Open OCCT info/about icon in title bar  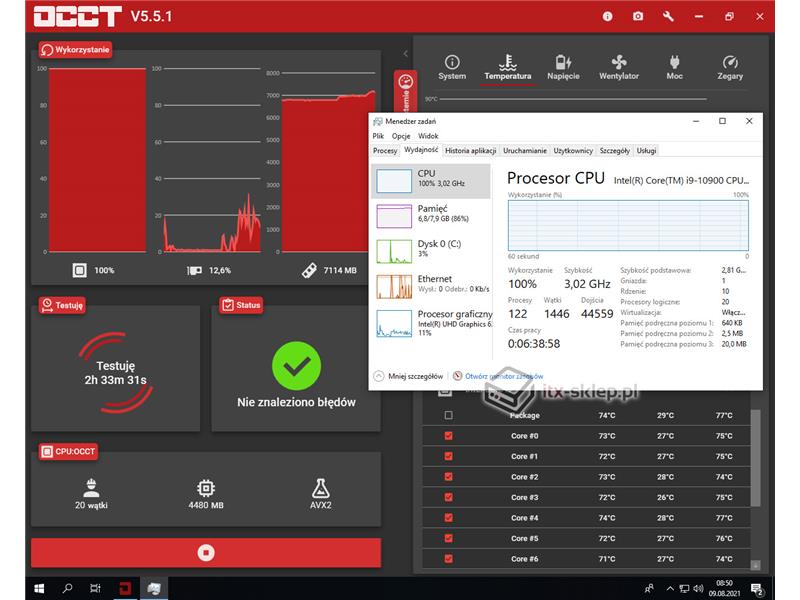click(x=607, y=16)
